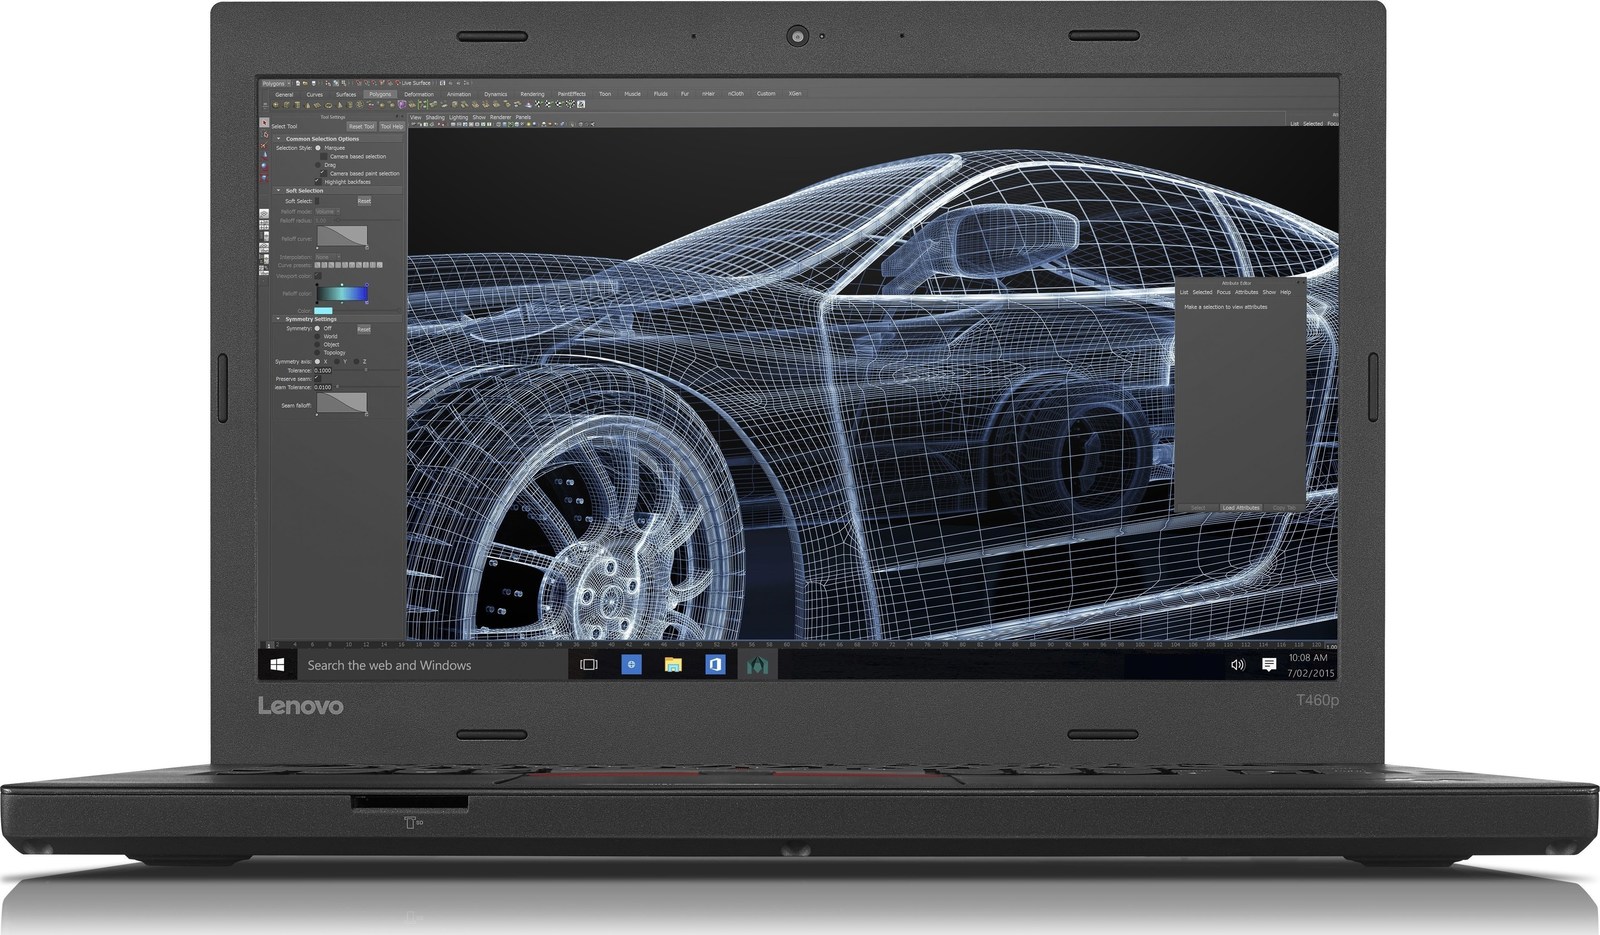Viewport: 1600px width, 935px height.
Task: Select the Marquee selection style radio
Action: coord(319,148)
